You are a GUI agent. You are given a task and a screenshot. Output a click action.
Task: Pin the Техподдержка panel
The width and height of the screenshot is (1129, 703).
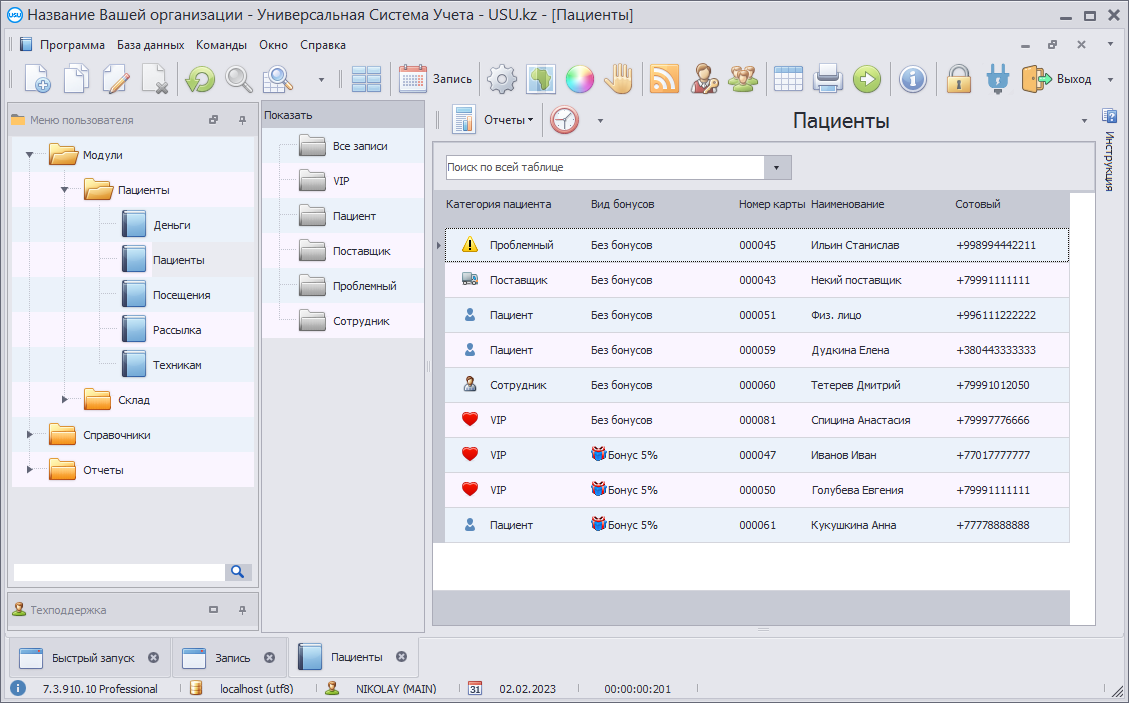(x=242, y=610)
